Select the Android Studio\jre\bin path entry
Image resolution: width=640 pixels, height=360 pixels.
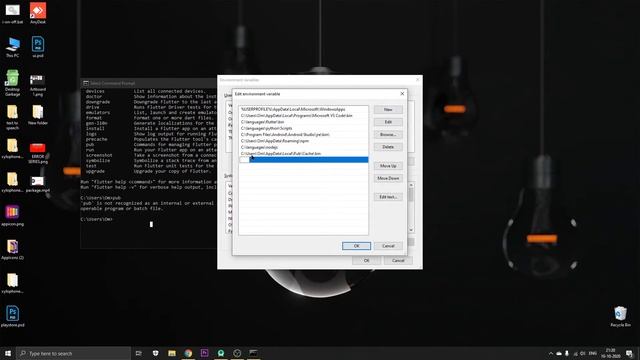click(303, 134)
